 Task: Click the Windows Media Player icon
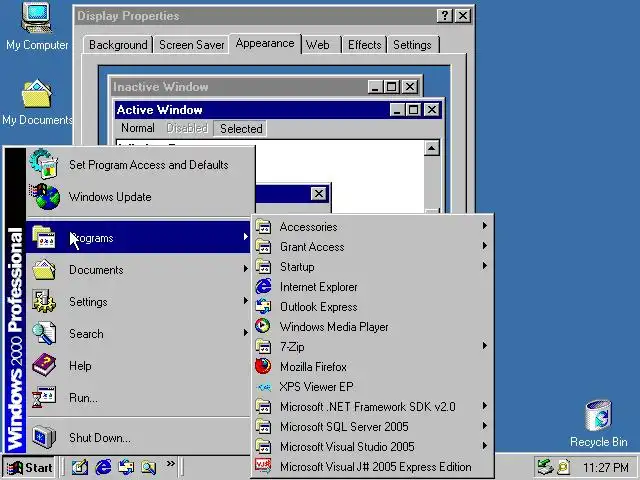click(x=263, y=326)
